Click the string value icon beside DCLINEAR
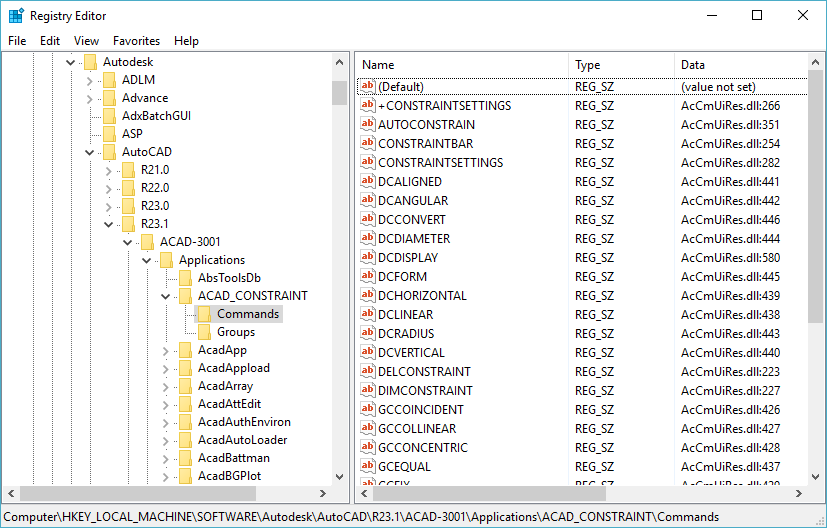 [x=368, y=314]
